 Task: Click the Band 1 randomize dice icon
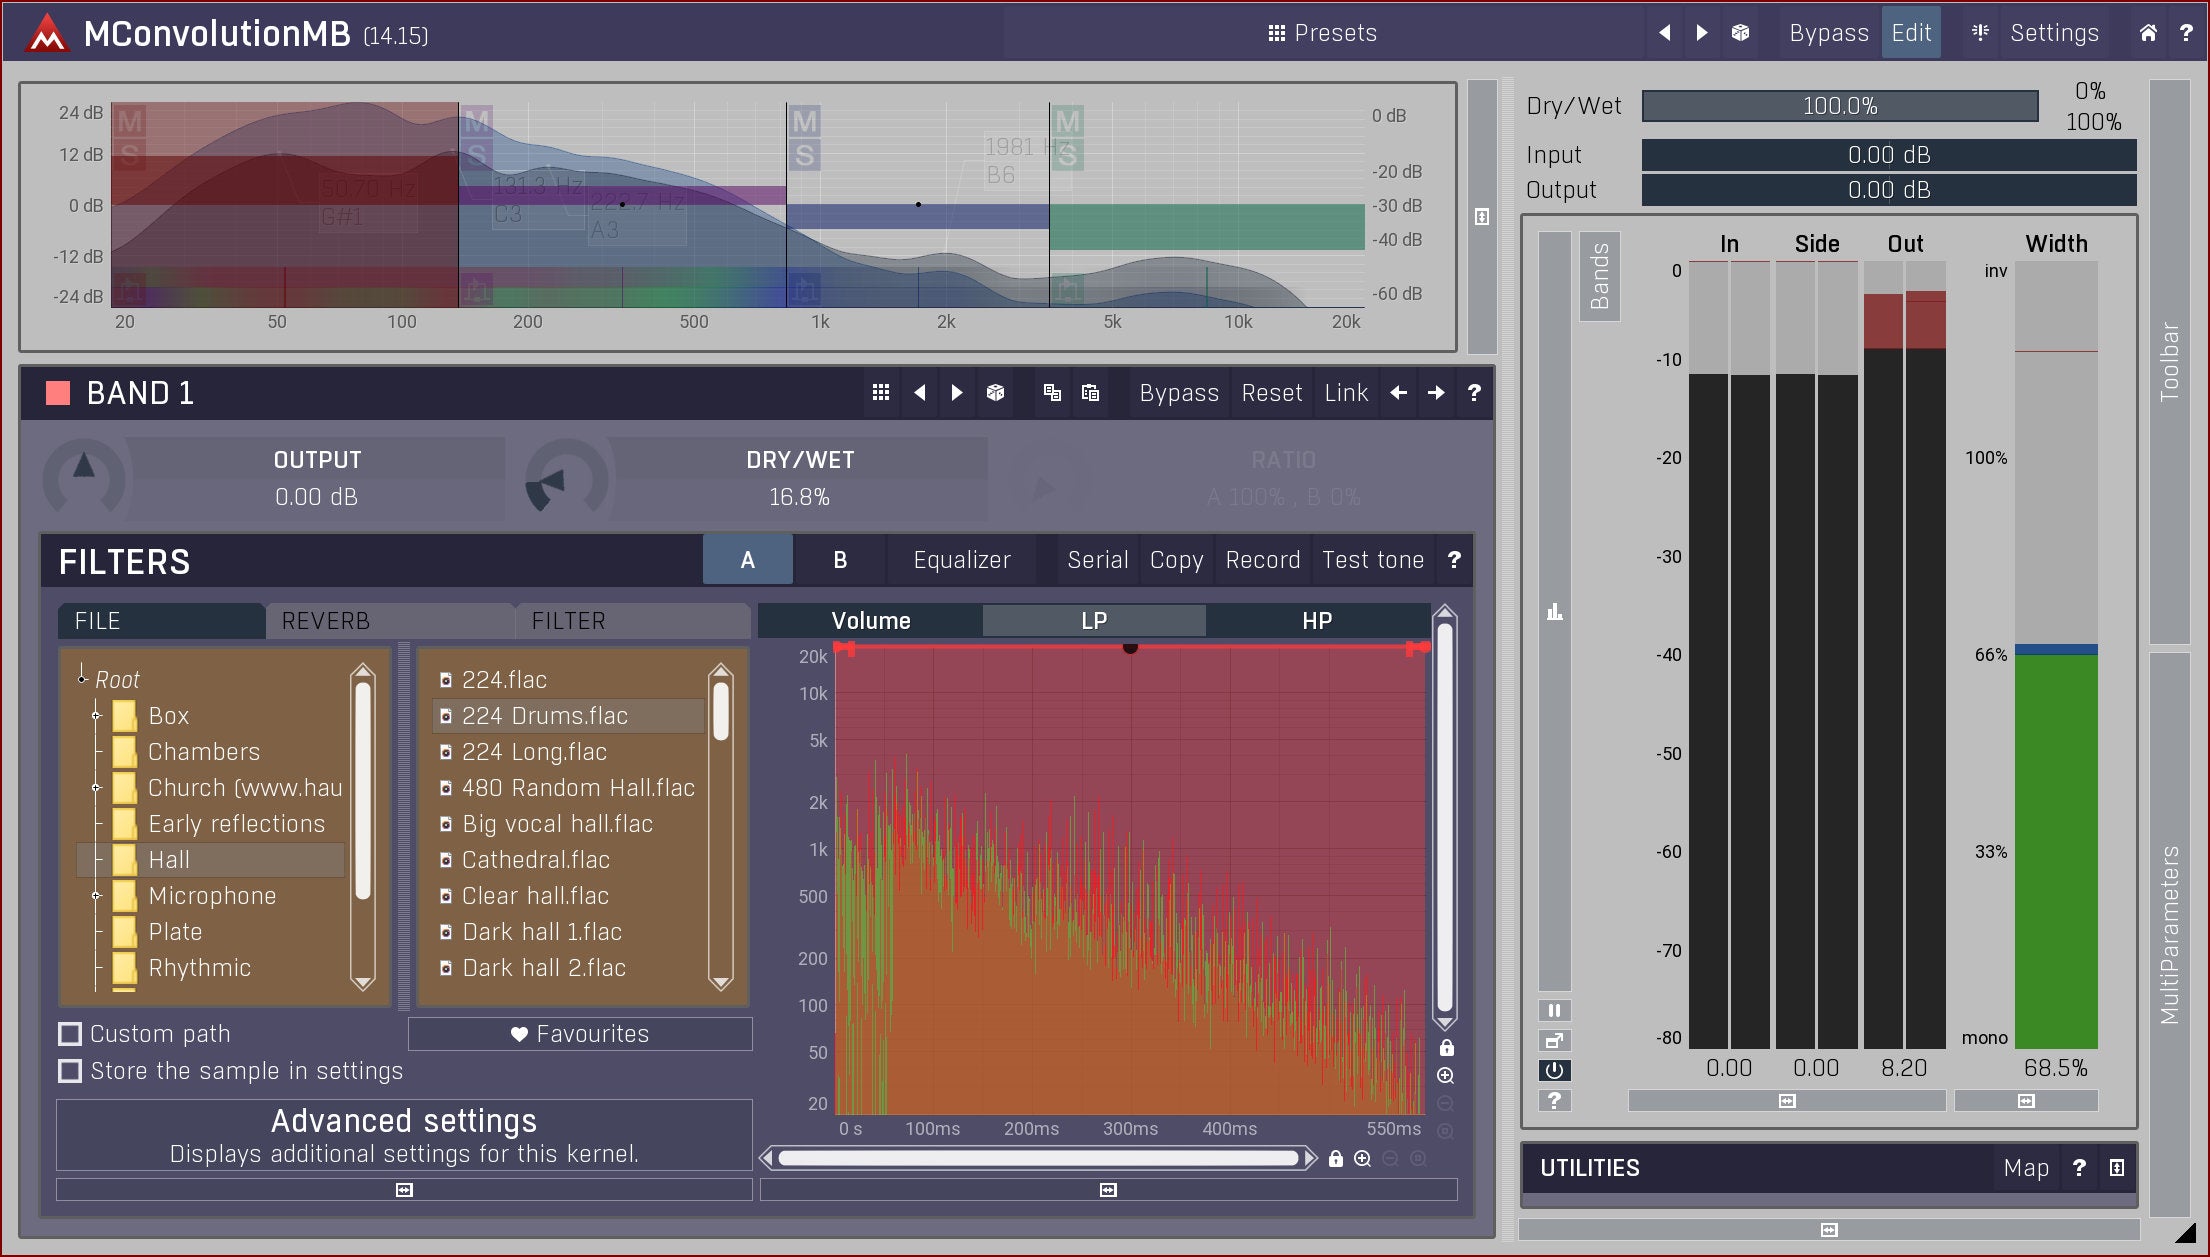[995, 393]
